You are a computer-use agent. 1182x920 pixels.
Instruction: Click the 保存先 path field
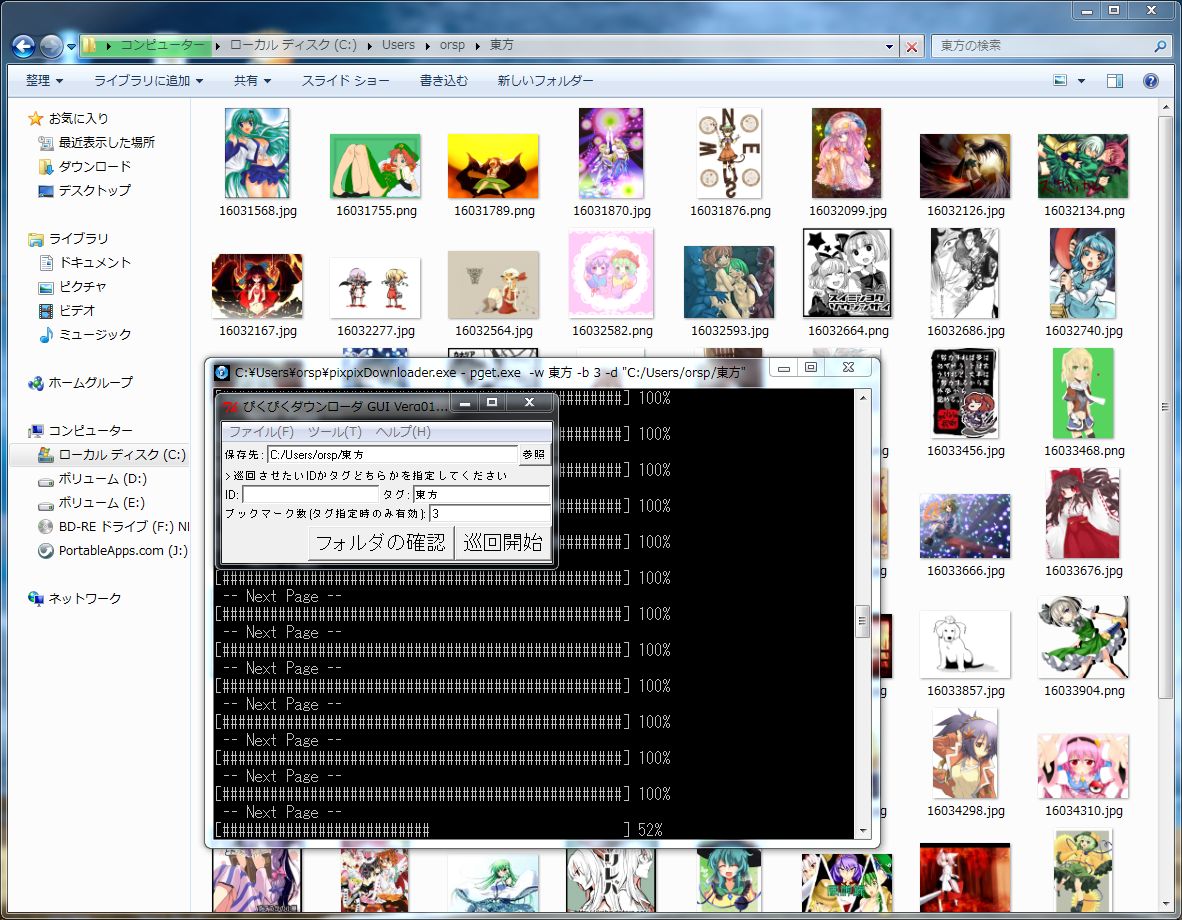click(x=392, y=455)
